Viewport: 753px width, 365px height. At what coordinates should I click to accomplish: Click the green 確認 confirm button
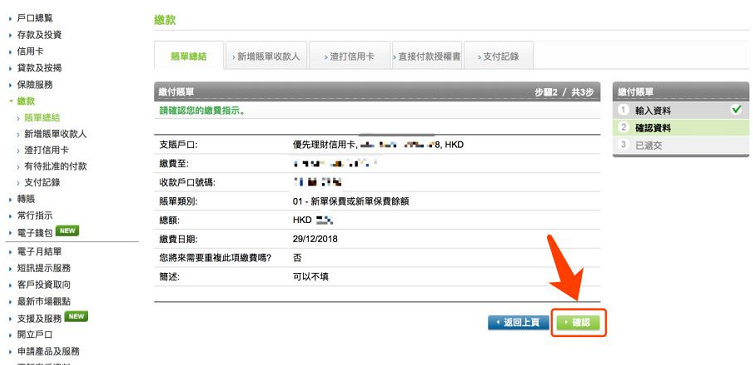(578, 322)
